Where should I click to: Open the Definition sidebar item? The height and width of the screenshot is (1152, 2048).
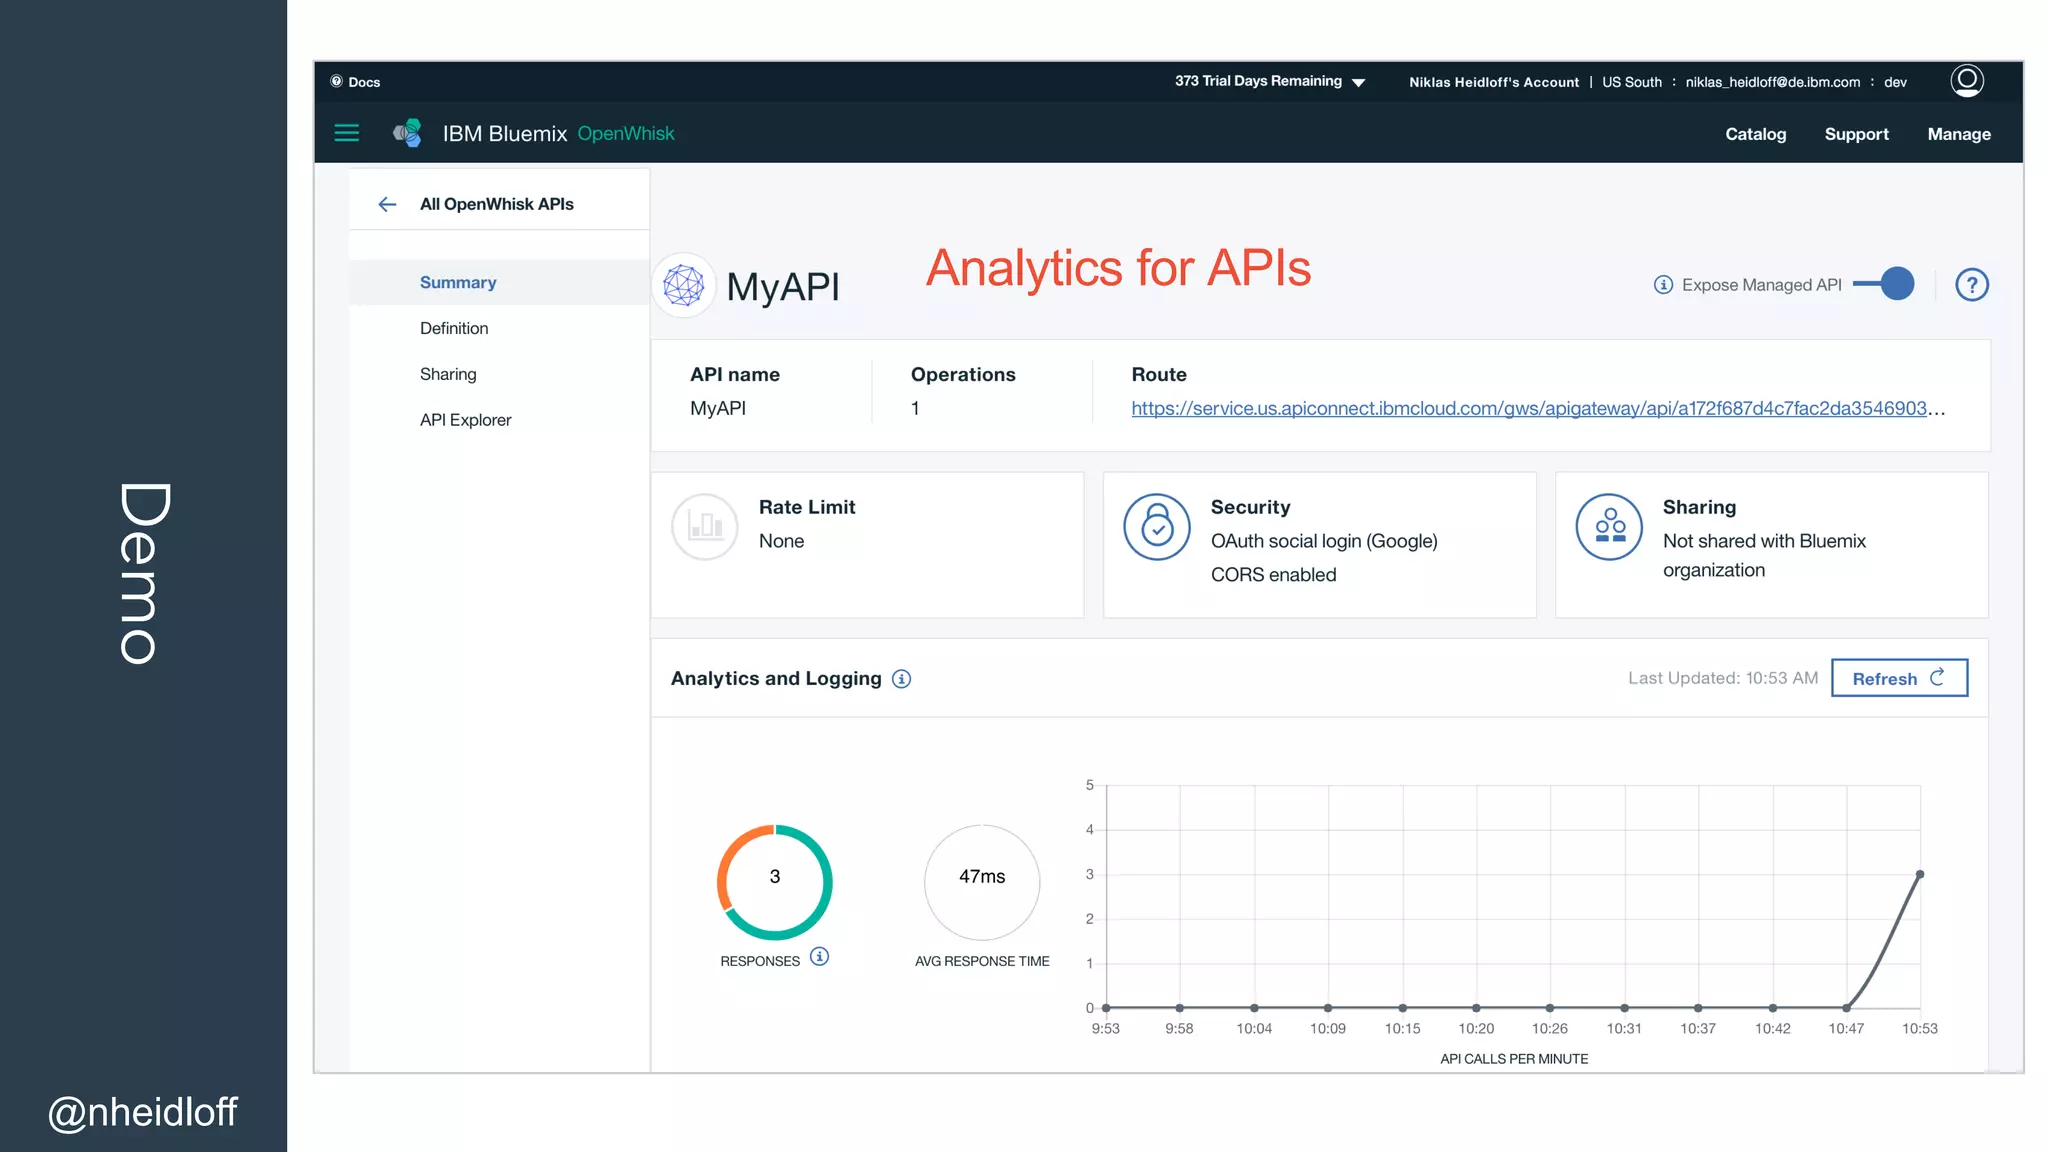[x=454, y=328]
